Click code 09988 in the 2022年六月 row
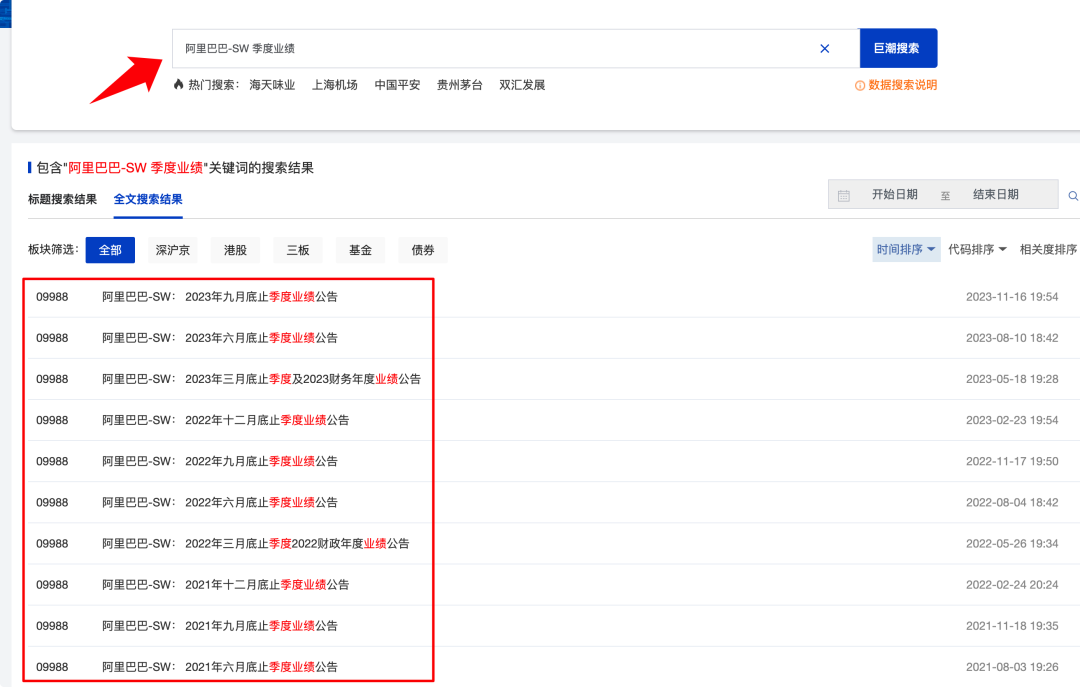Screen dimensions: 1080x687 (52, 502)
